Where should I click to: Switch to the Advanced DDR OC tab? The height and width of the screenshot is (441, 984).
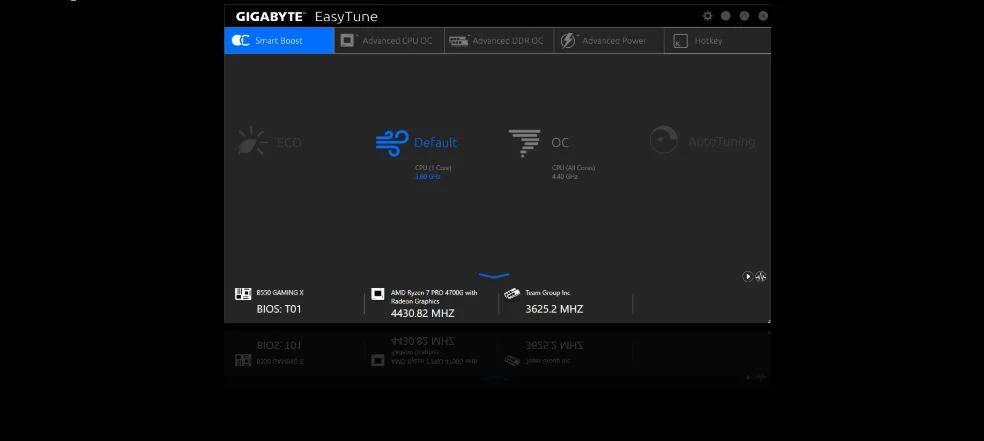[499, 41]
